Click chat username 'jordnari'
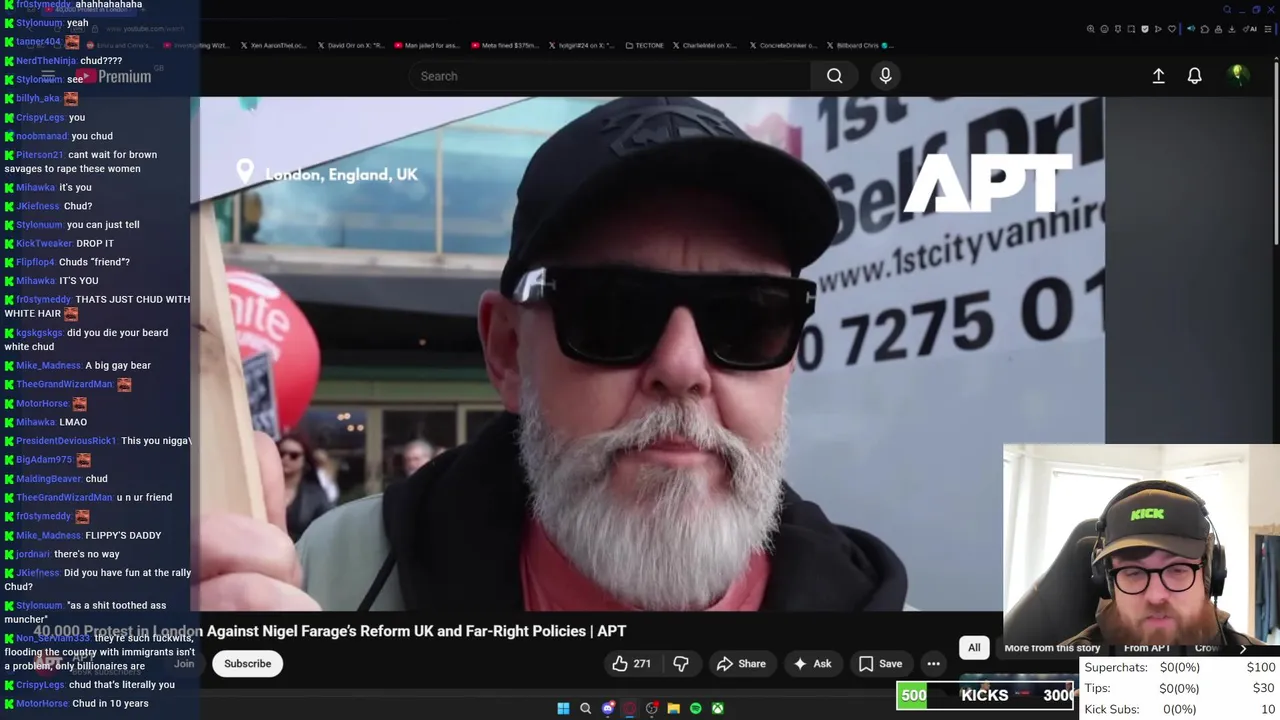 pos(33,554)
